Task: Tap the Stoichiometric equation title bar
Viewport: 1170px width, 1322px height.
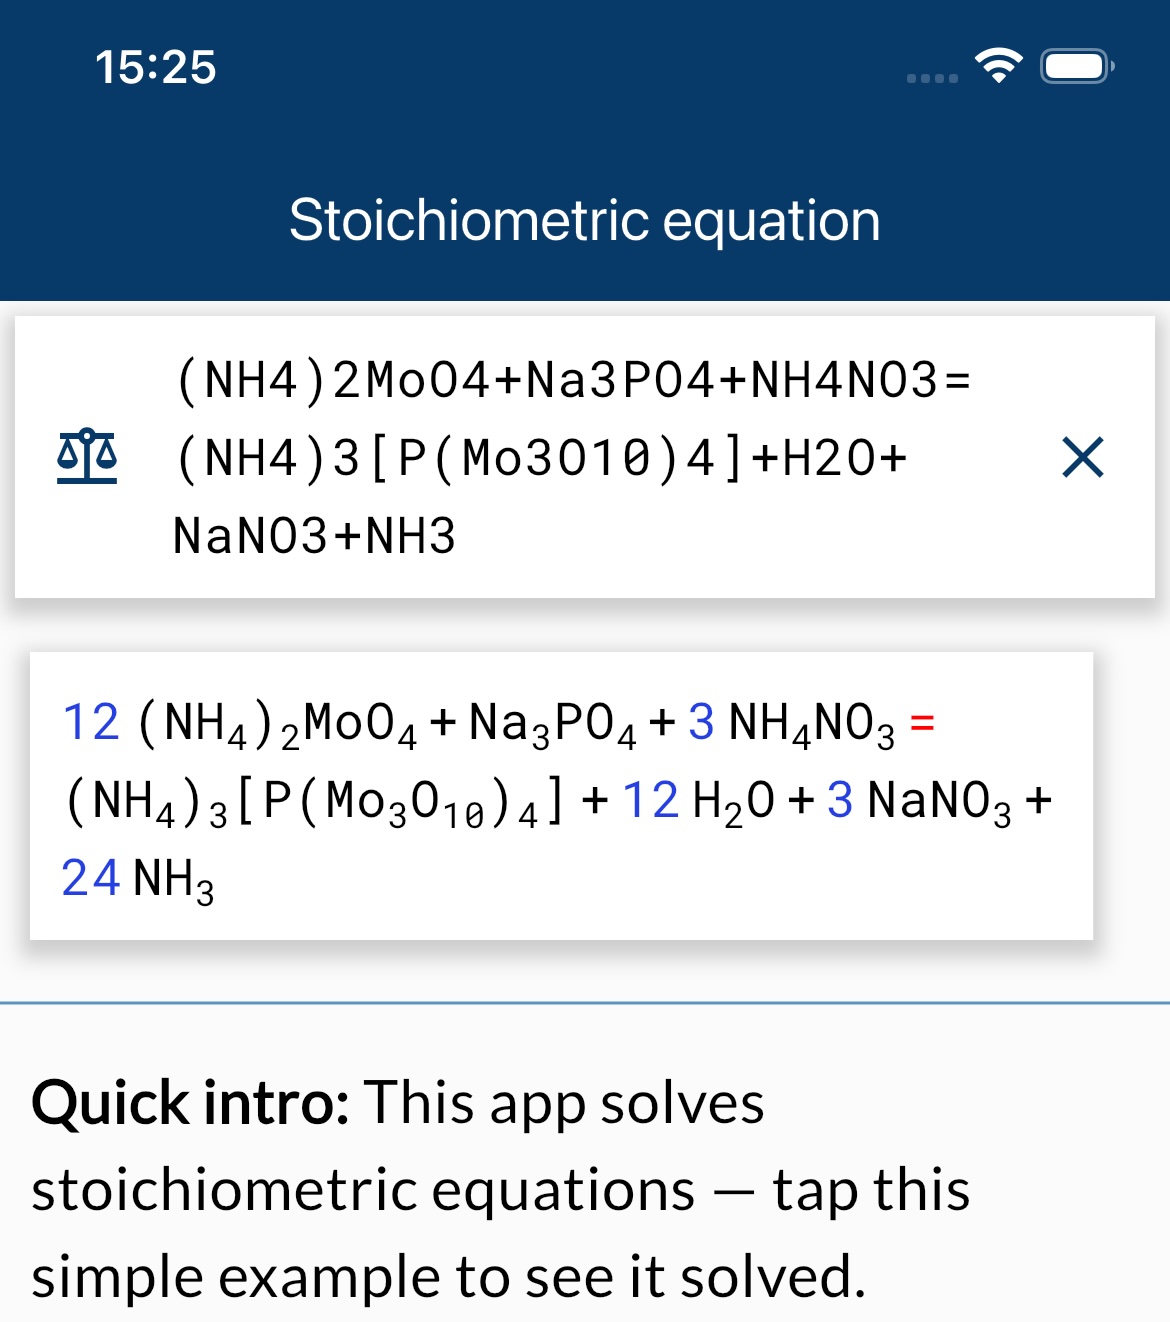Action: point(585,220)
